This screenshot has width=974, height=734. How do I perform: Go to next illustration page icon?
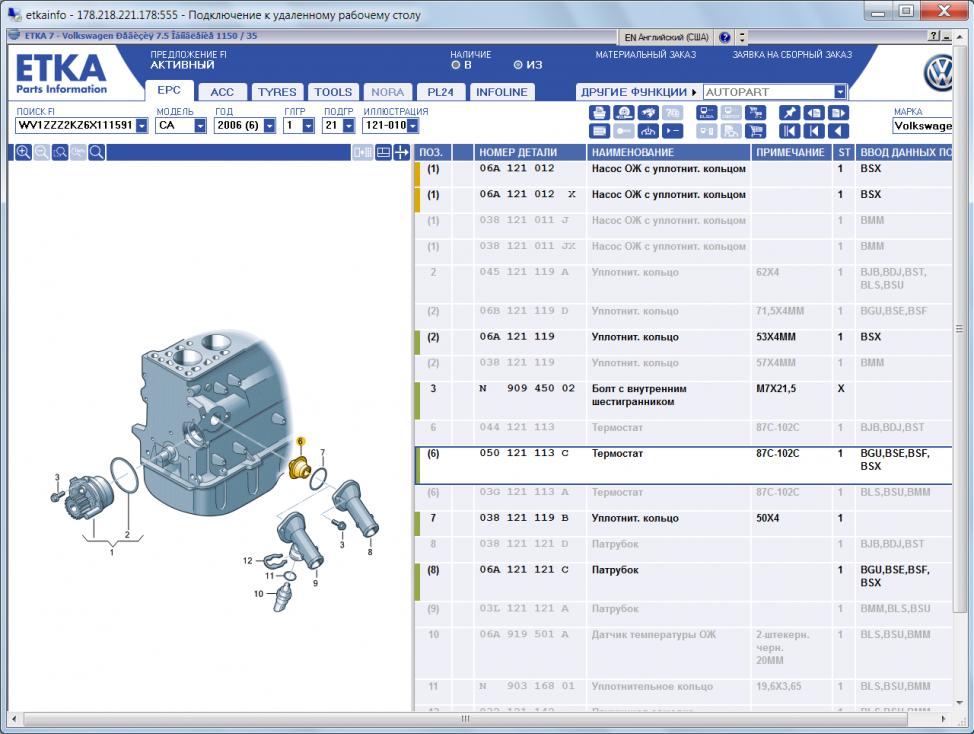pos(838,113)
